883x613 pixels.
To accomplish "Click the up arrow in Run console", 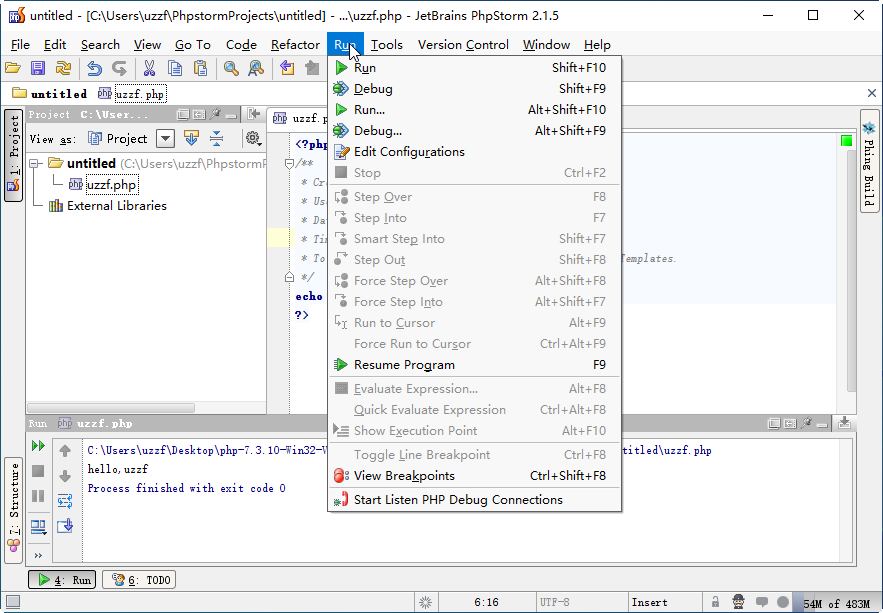I will [x=65, y=451].
